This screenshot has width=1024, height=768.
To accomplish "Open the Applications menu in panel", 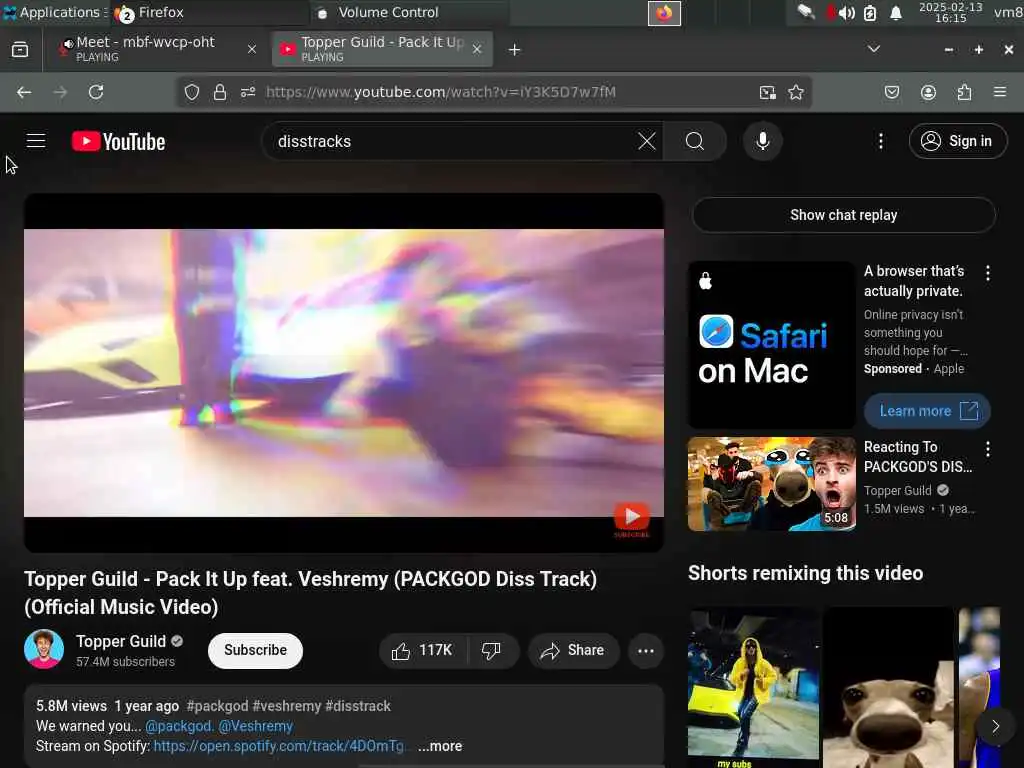I will point(54,12).
